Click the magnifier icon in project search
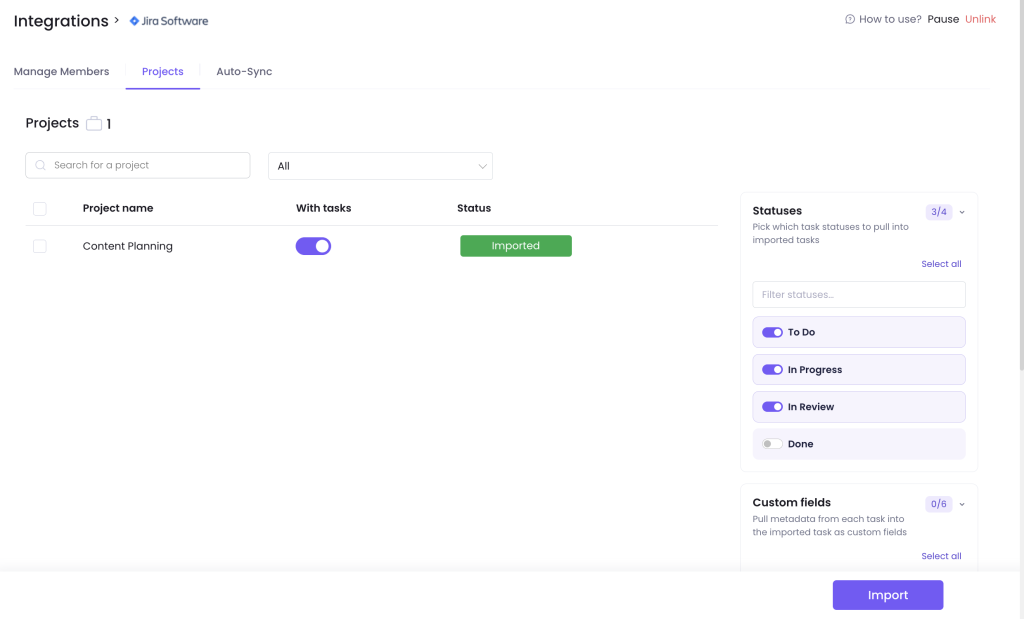1024x619 pixels. tap(40, 165)
